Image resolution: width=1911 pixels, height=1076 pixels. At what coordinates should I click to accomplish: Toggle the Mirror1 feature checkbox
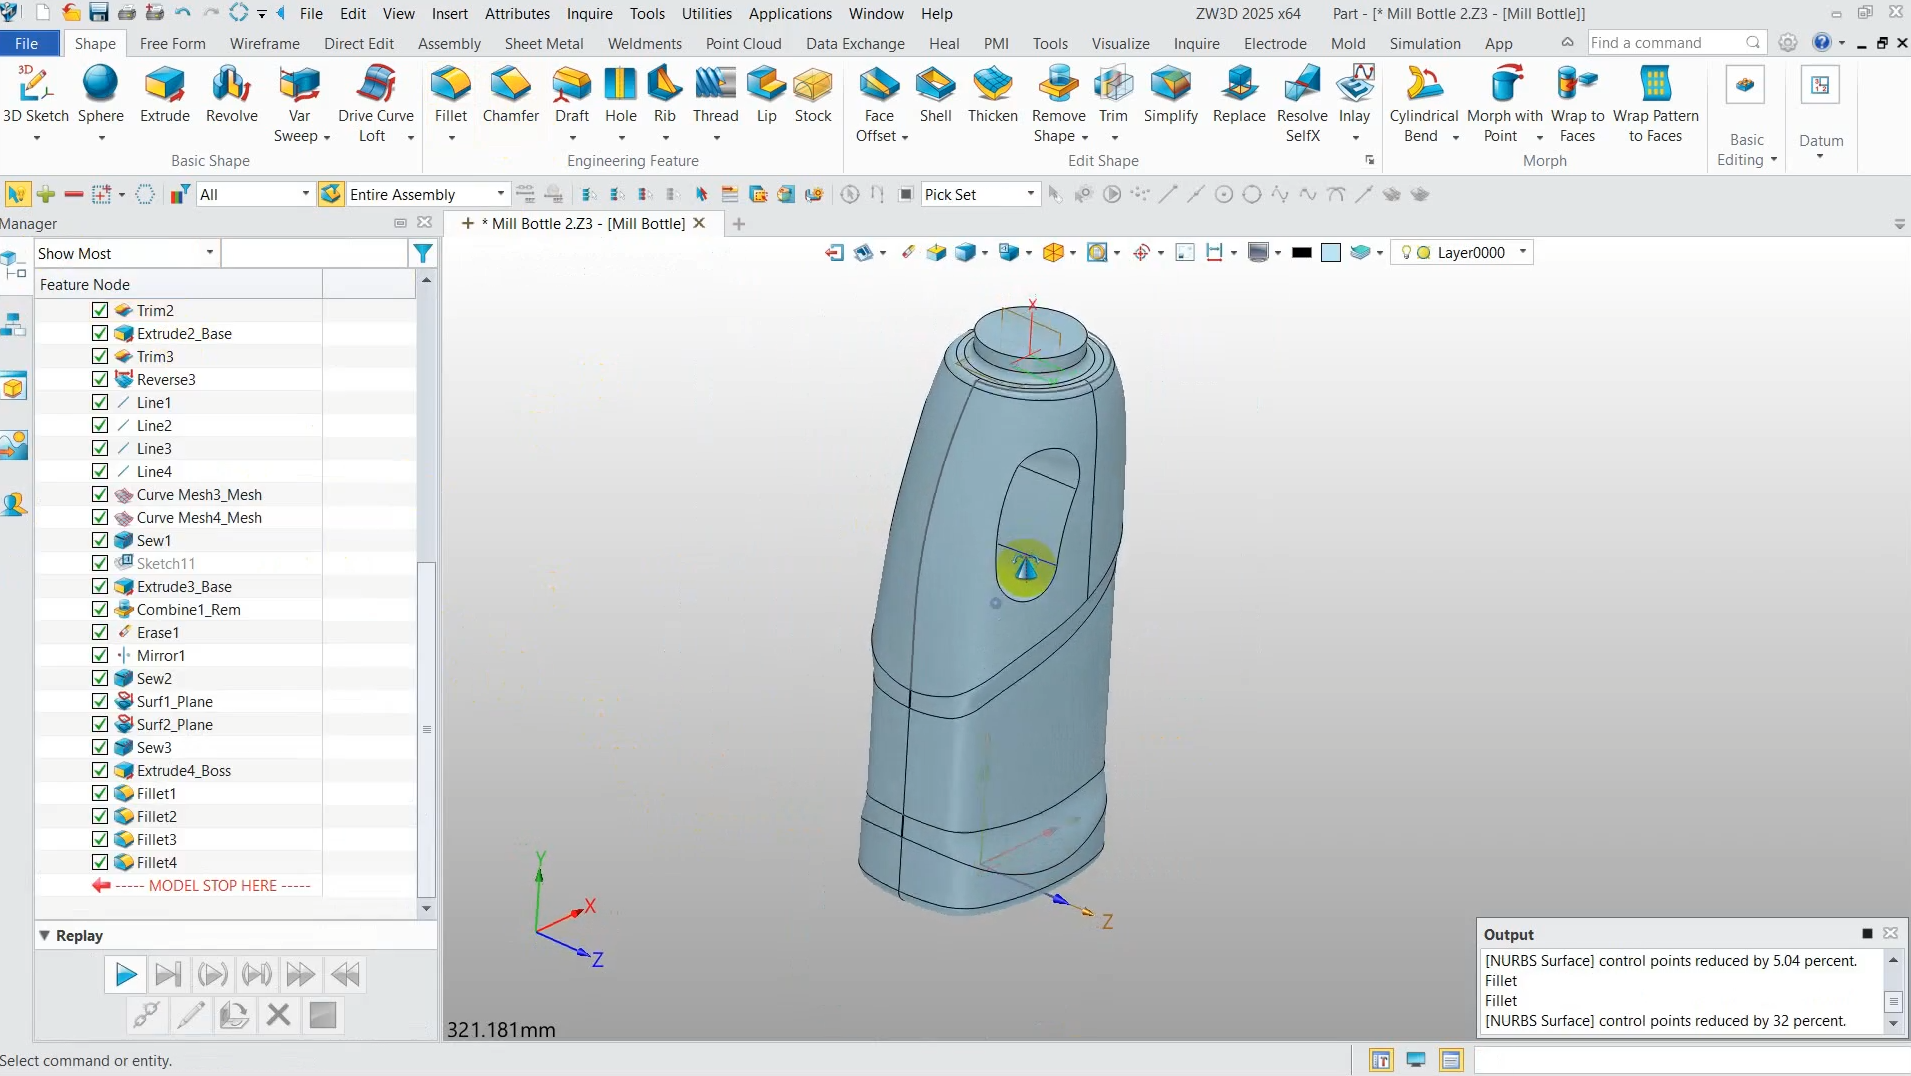[100, 655]
